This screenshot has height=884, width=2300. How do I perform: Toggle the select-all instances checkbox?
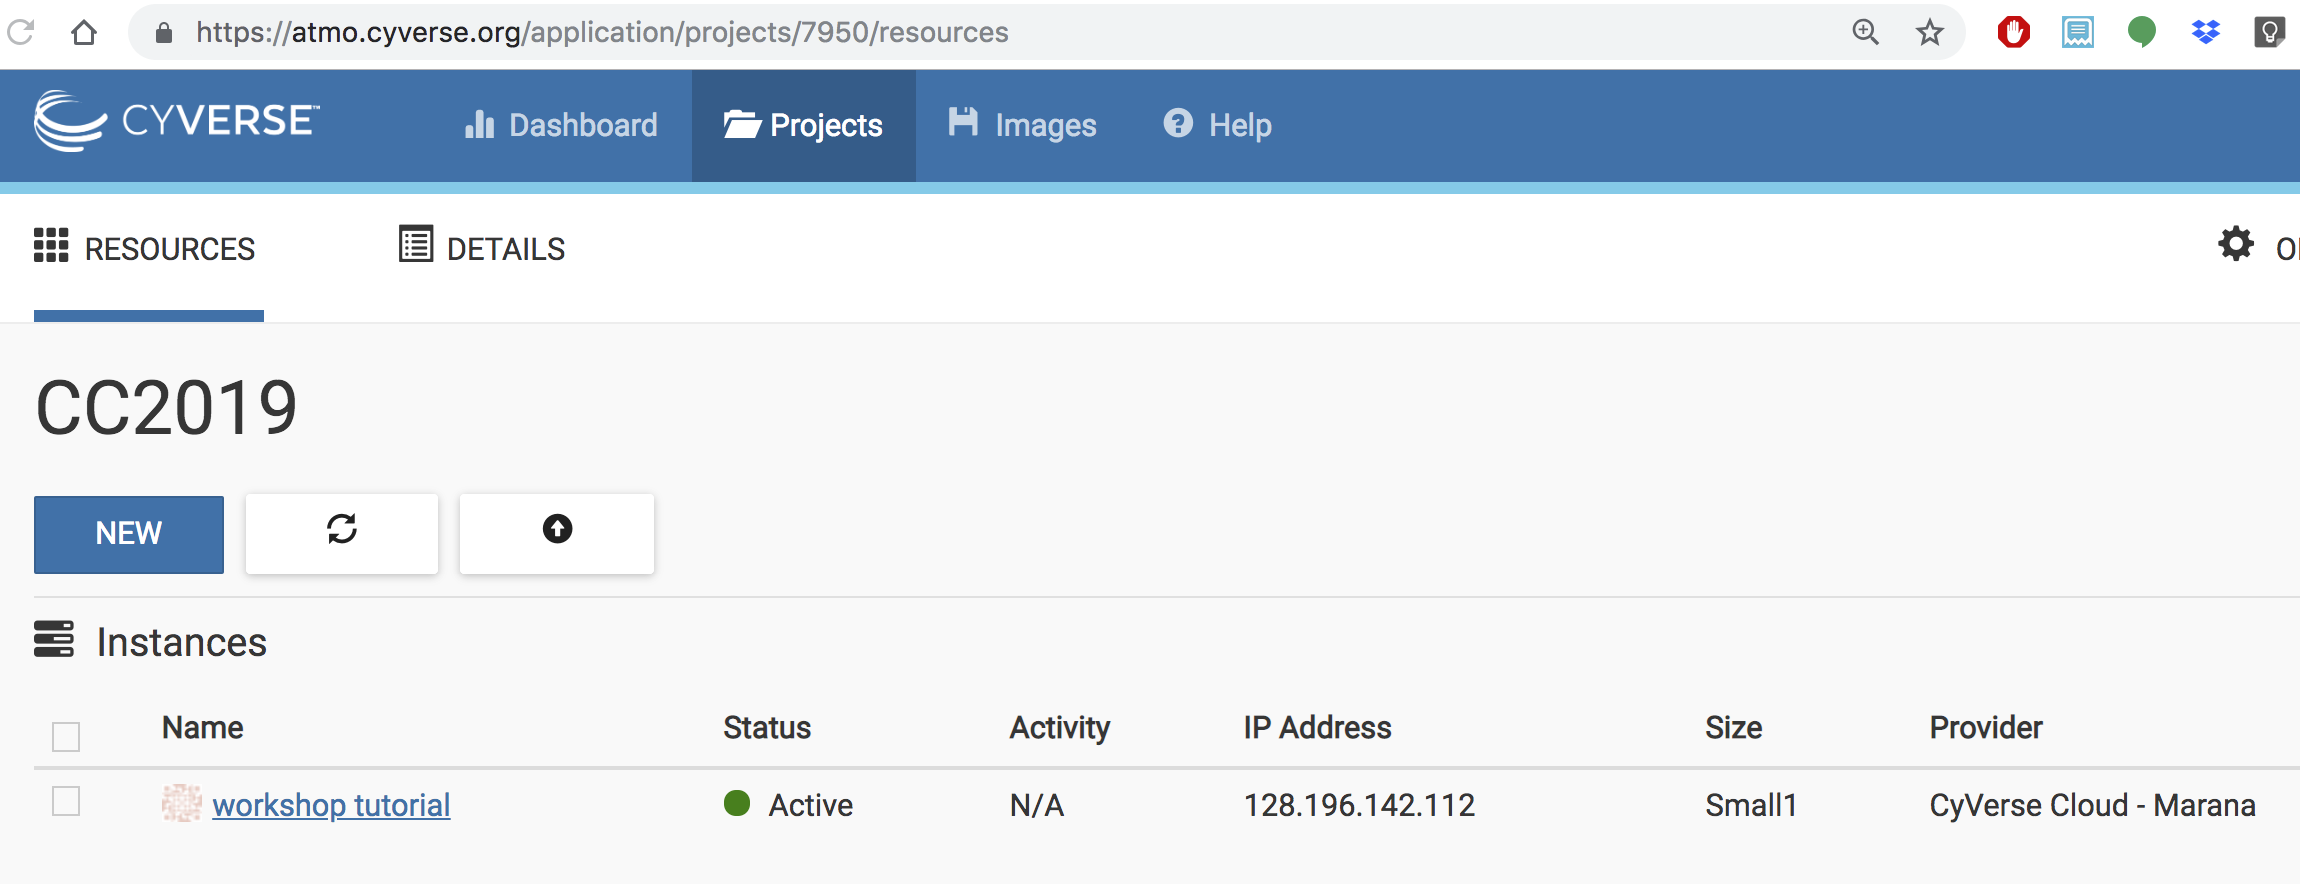66,737
